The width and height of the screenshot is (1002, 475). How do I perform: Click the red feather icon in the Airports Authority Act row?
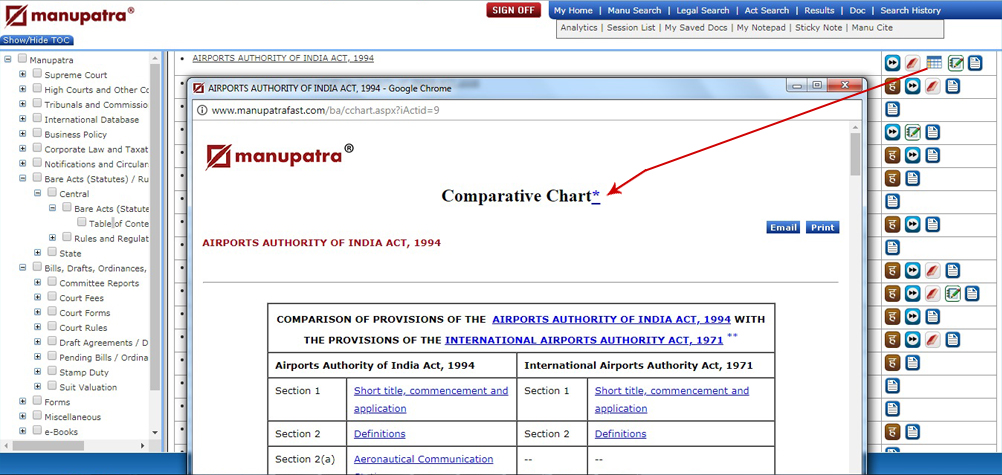click(x=913, y=63)
